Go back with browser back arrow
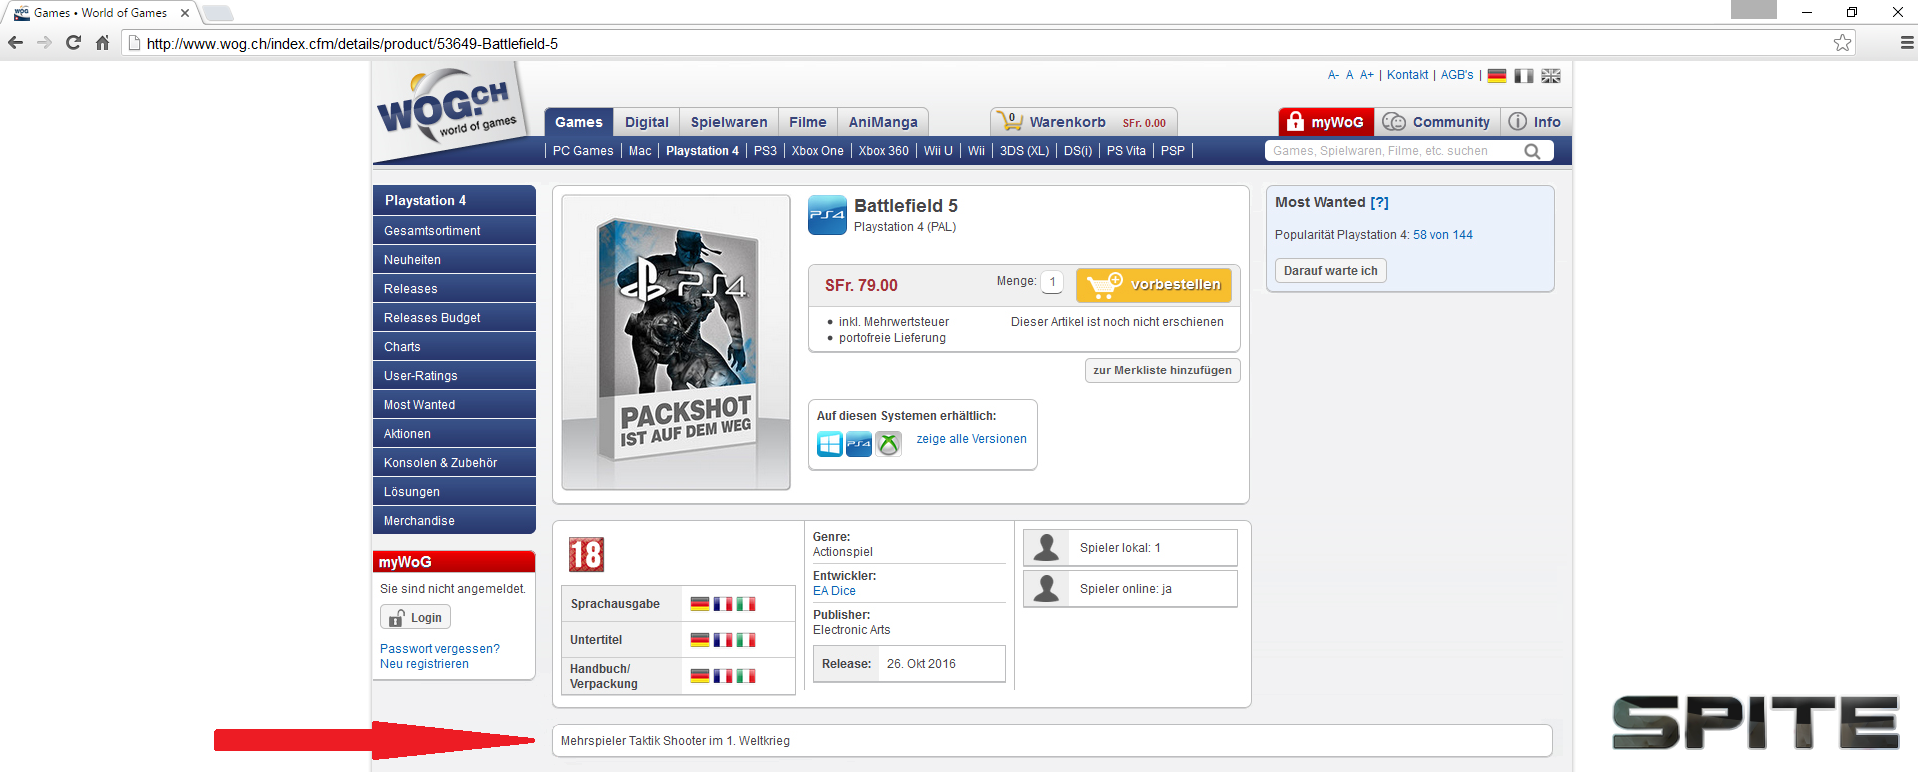The image size is (1919, 772). (15, 43)
